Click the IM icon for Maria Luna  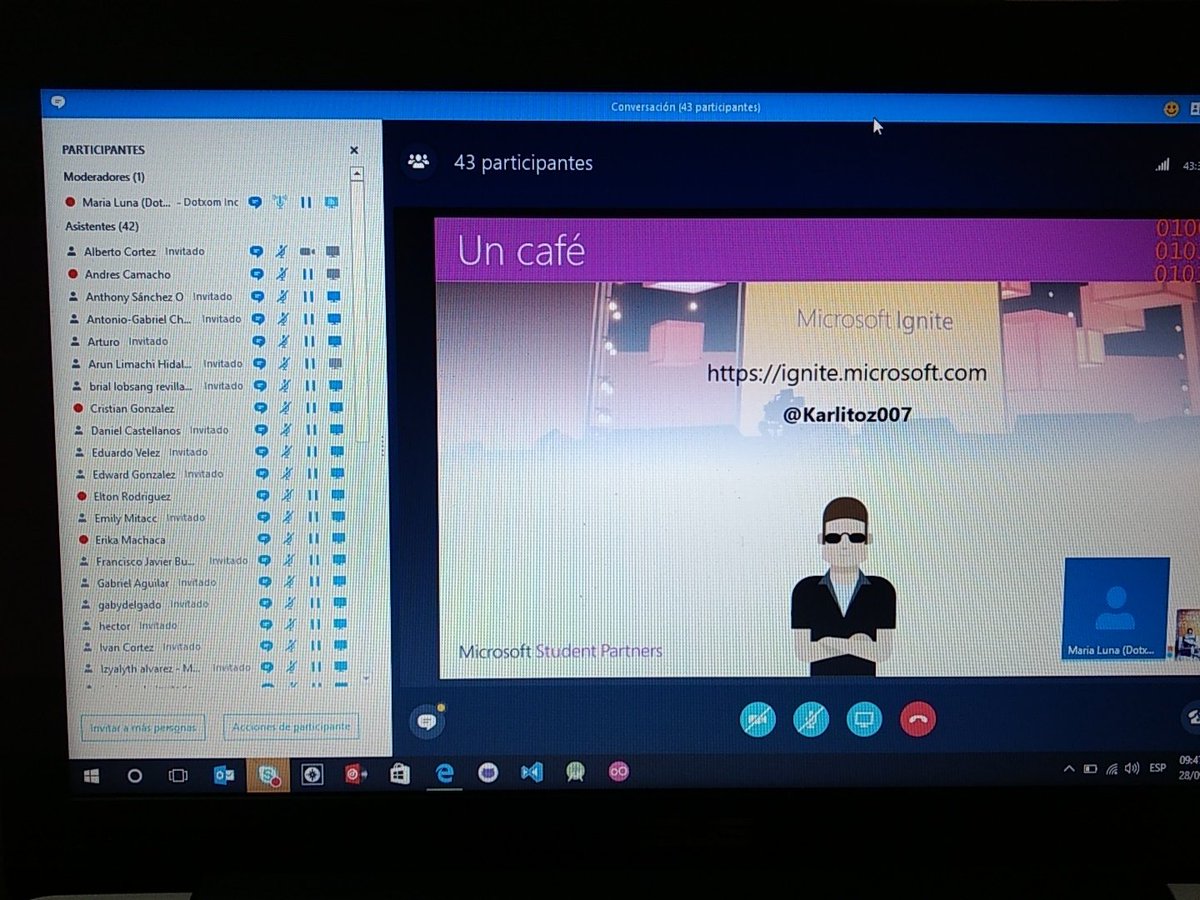coord(255,202)
